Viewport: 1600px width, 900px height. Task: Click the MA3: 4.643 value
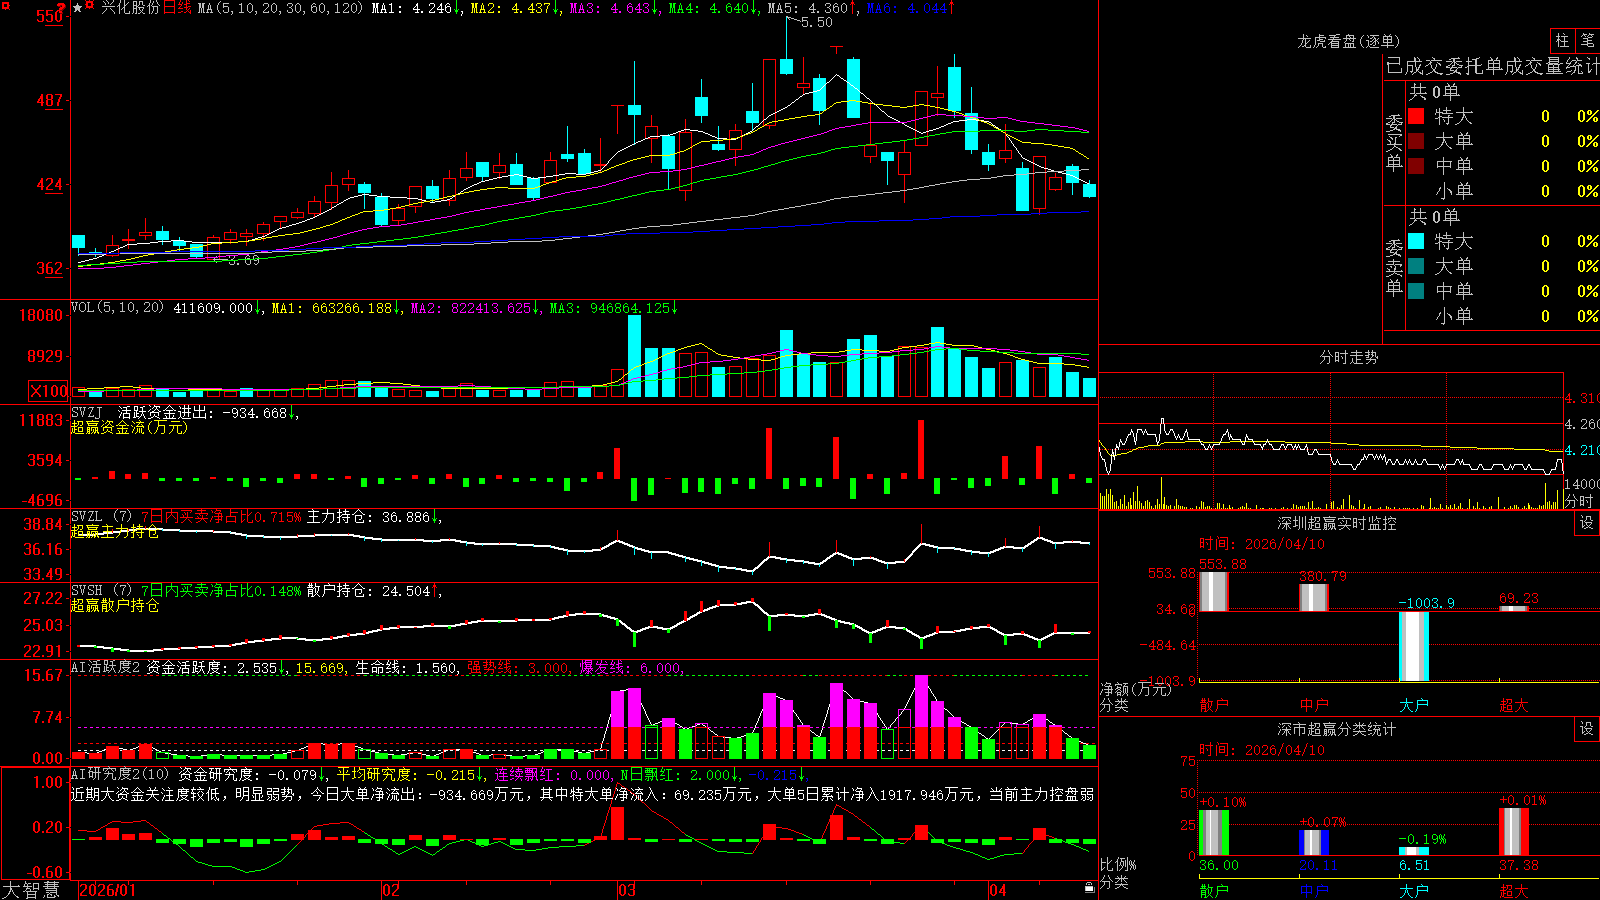pyautogui.click(x=614, y=8)
